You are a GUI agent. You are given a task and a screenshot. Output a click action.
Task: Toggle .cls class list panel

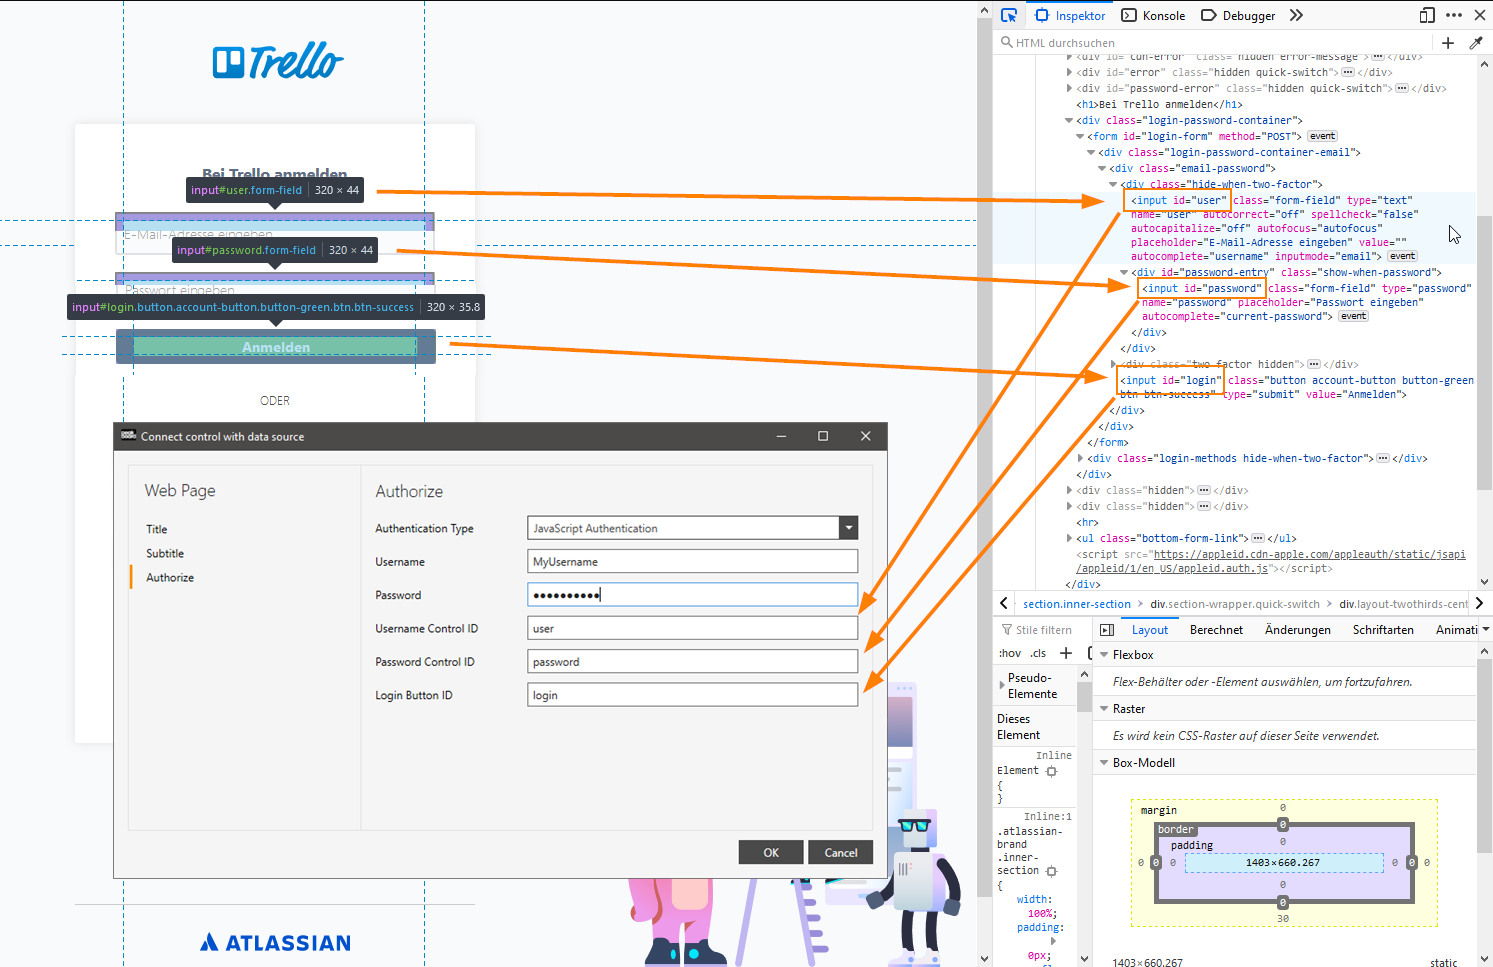[x=1039, y=653]
